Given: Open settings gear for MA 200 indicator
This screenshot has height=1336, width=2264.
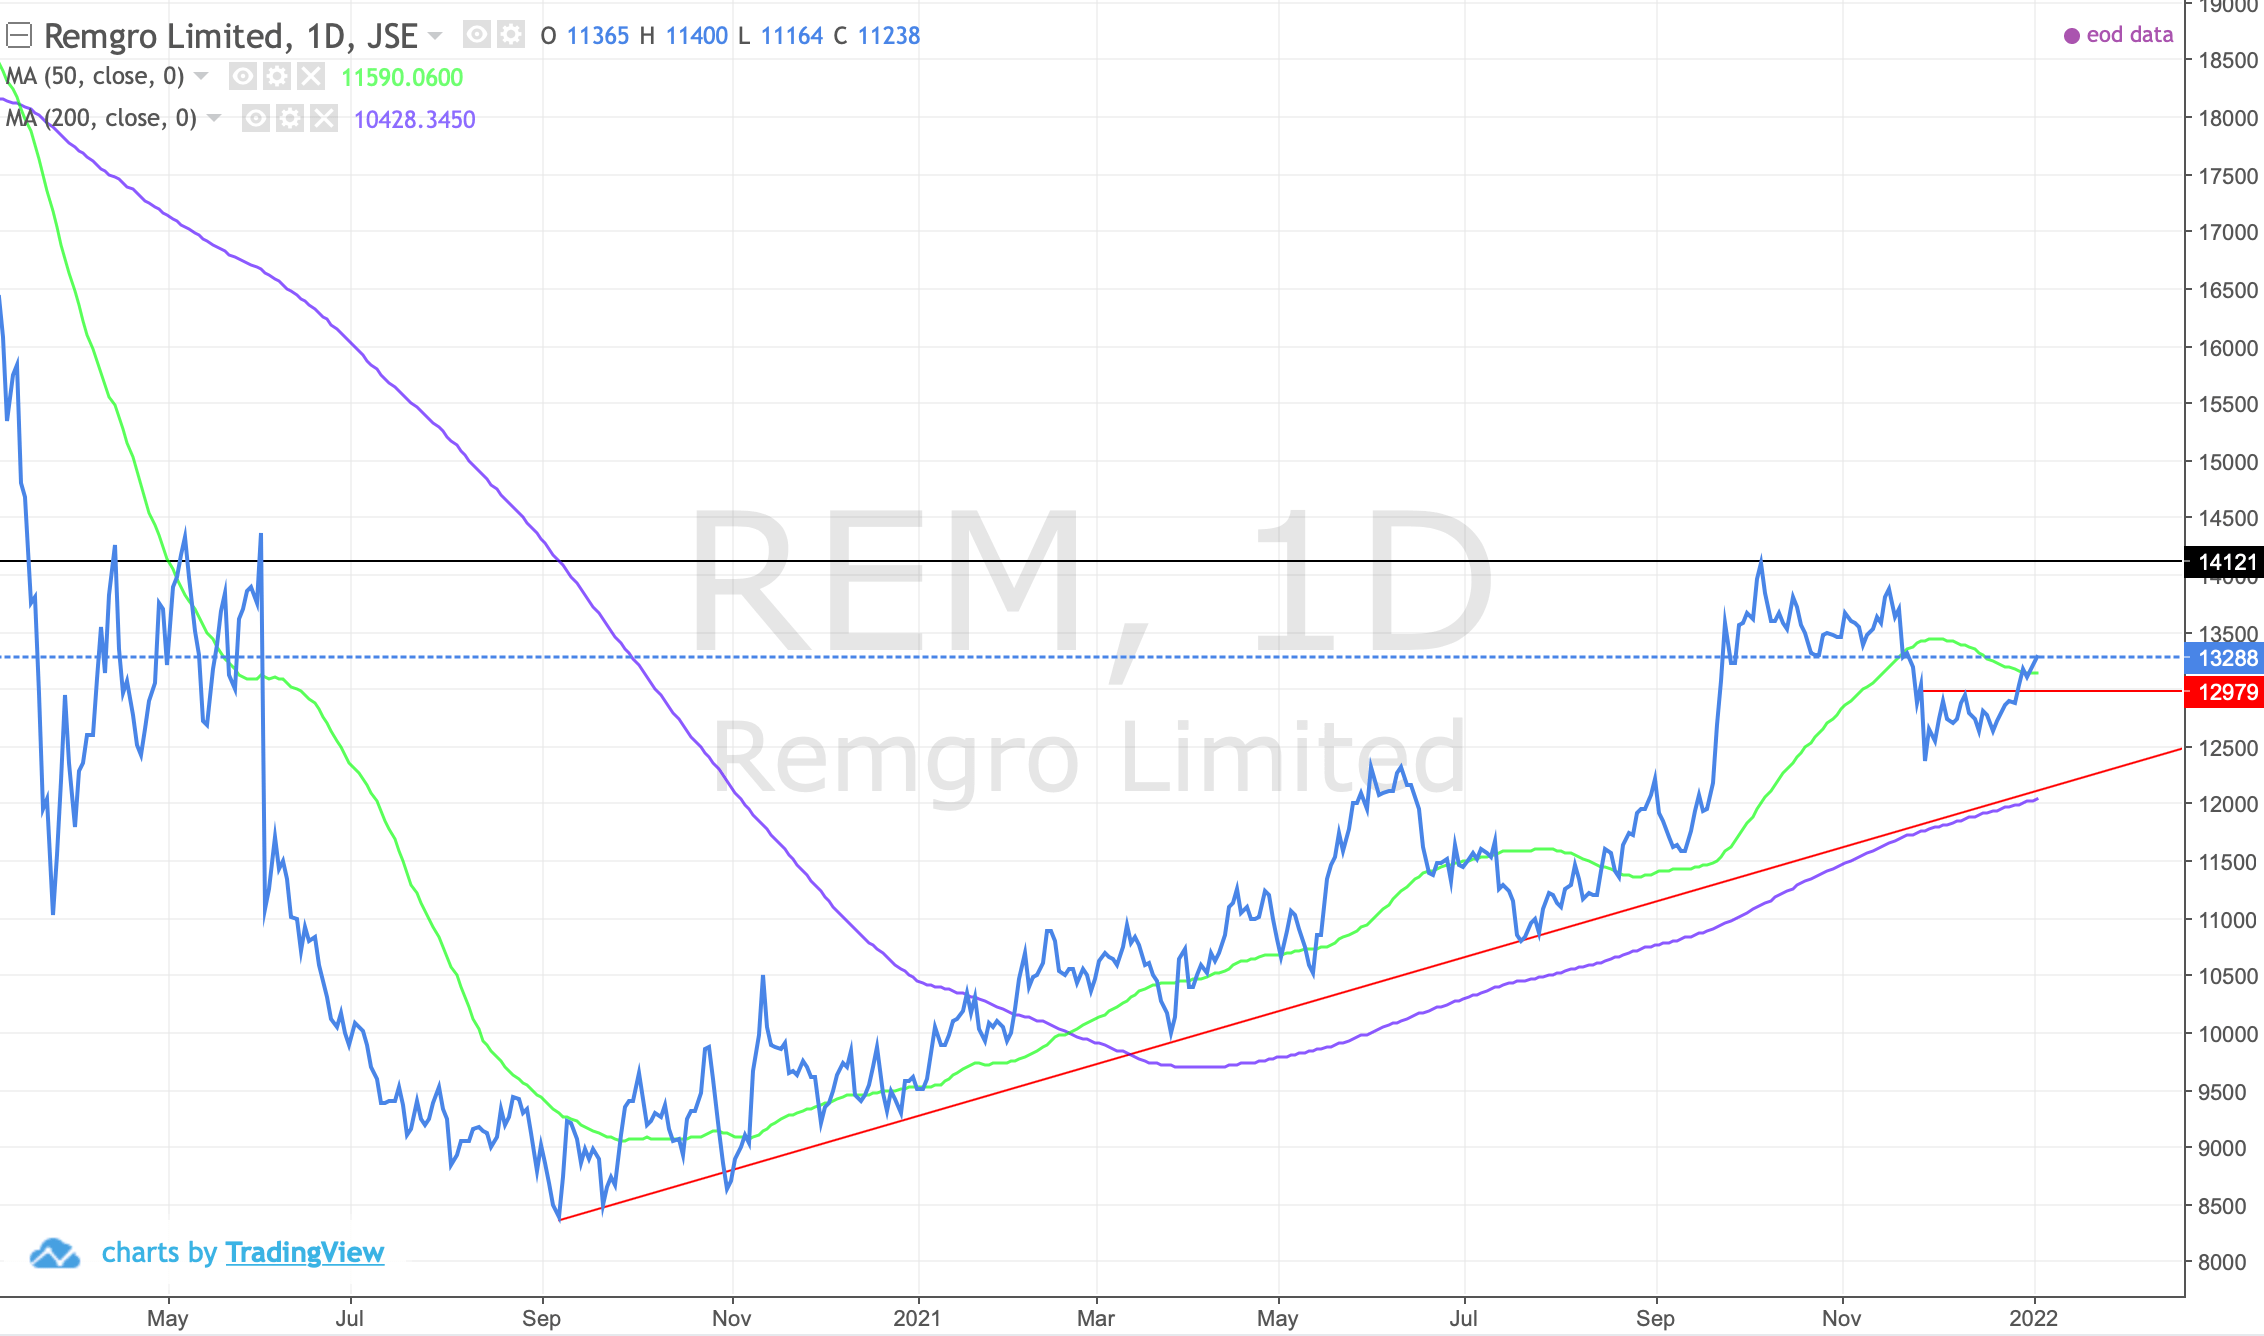Looking at the screenshot, I should (290, 119).
